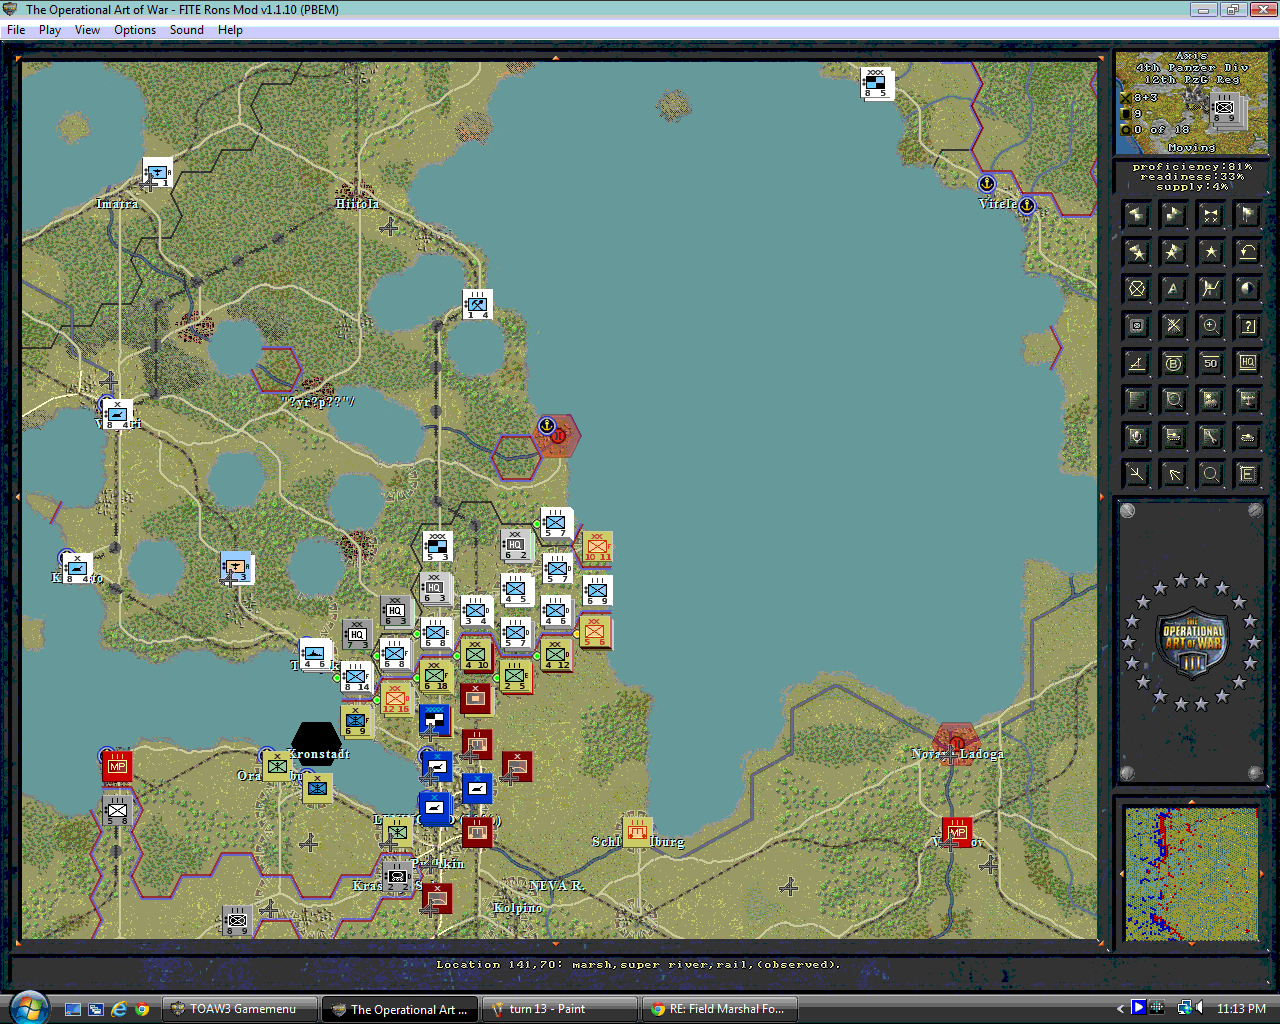The height and width of the screenshot is (1024, 1280).
Task: Select the white unit marked 1 4
Action: tap(477, 304)
